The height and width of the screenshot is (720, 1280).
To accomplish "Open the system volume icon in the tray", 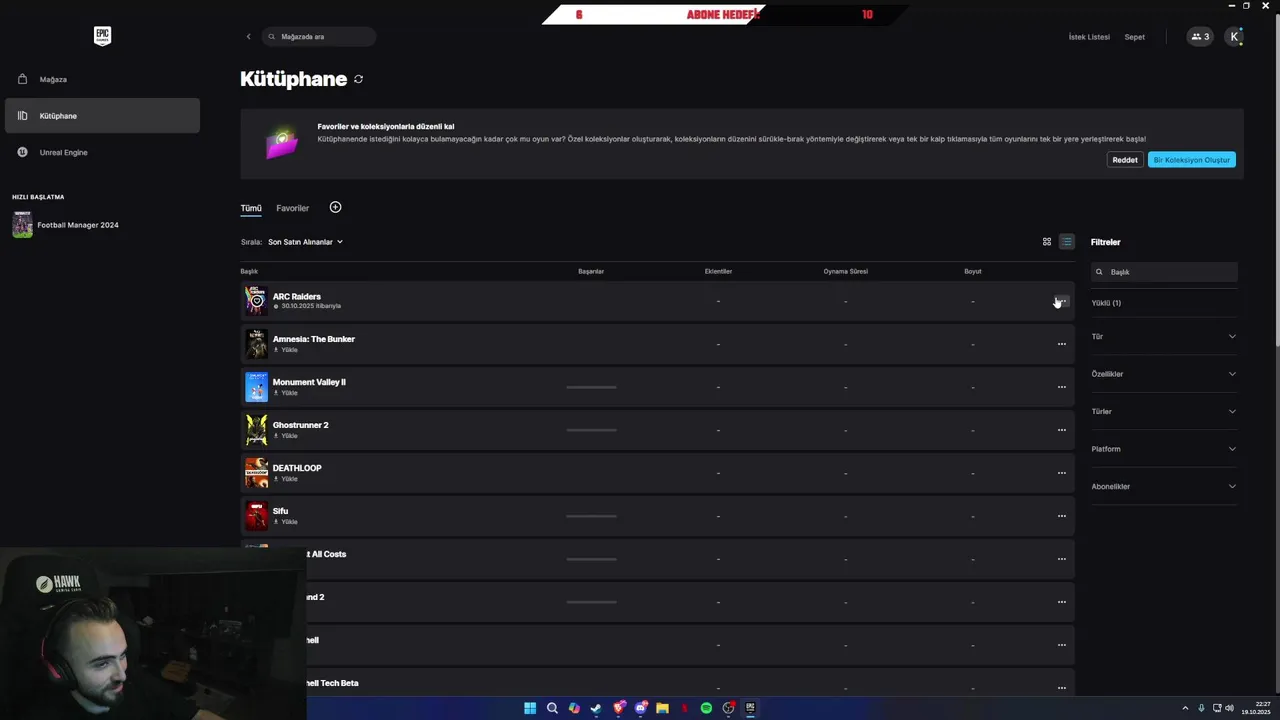I will (1229, 708).
